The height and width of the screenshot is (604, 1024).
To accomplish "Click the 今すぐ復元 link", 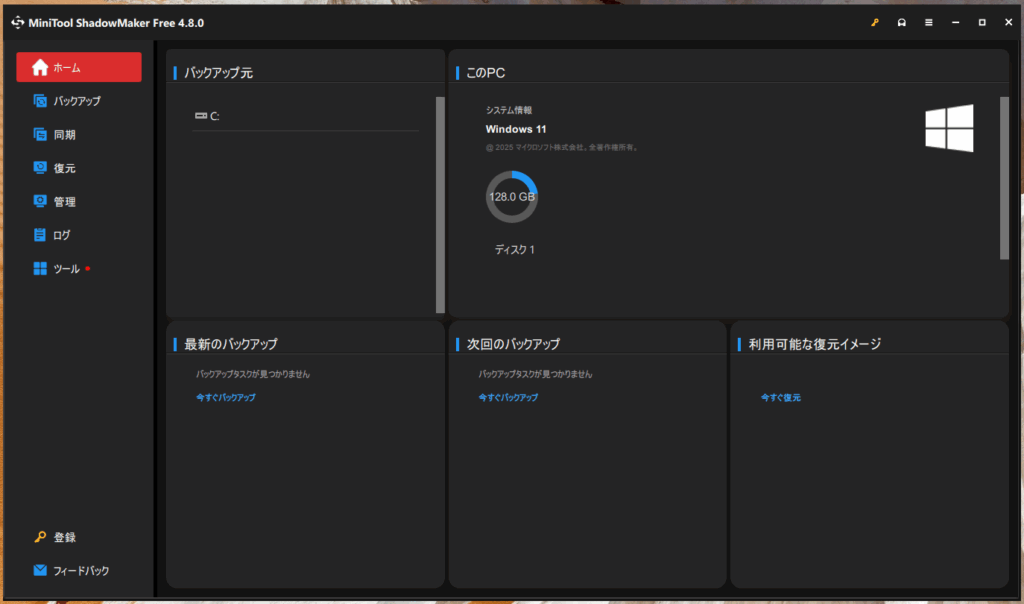I will [781, 397].
